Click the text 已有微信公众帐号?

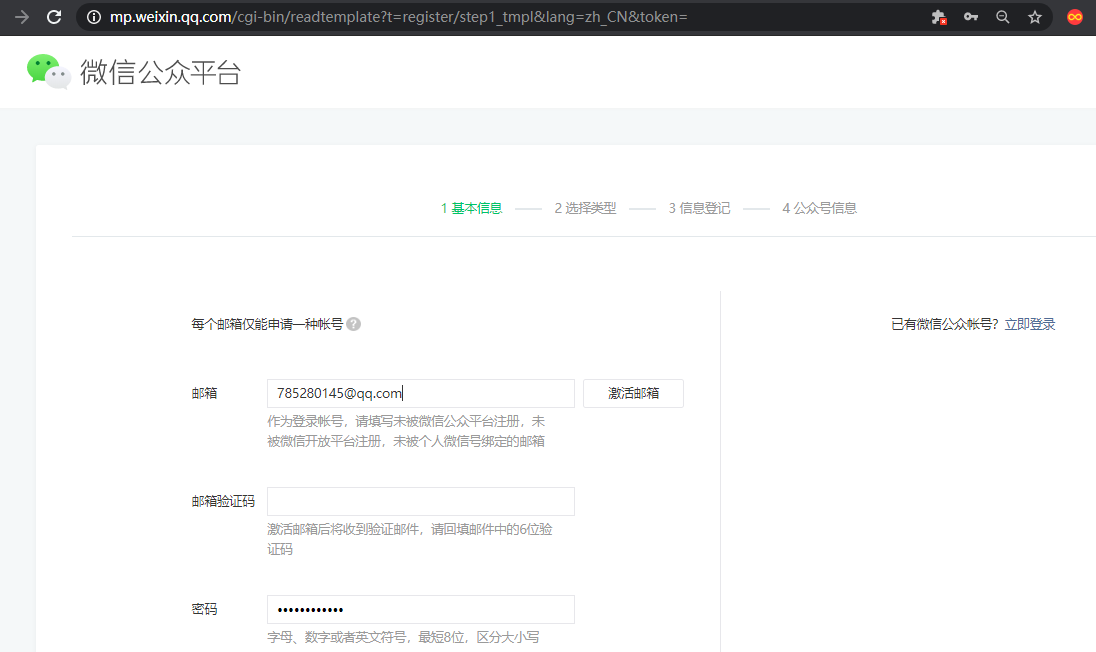pyautogui.click(x=945, y=324)
